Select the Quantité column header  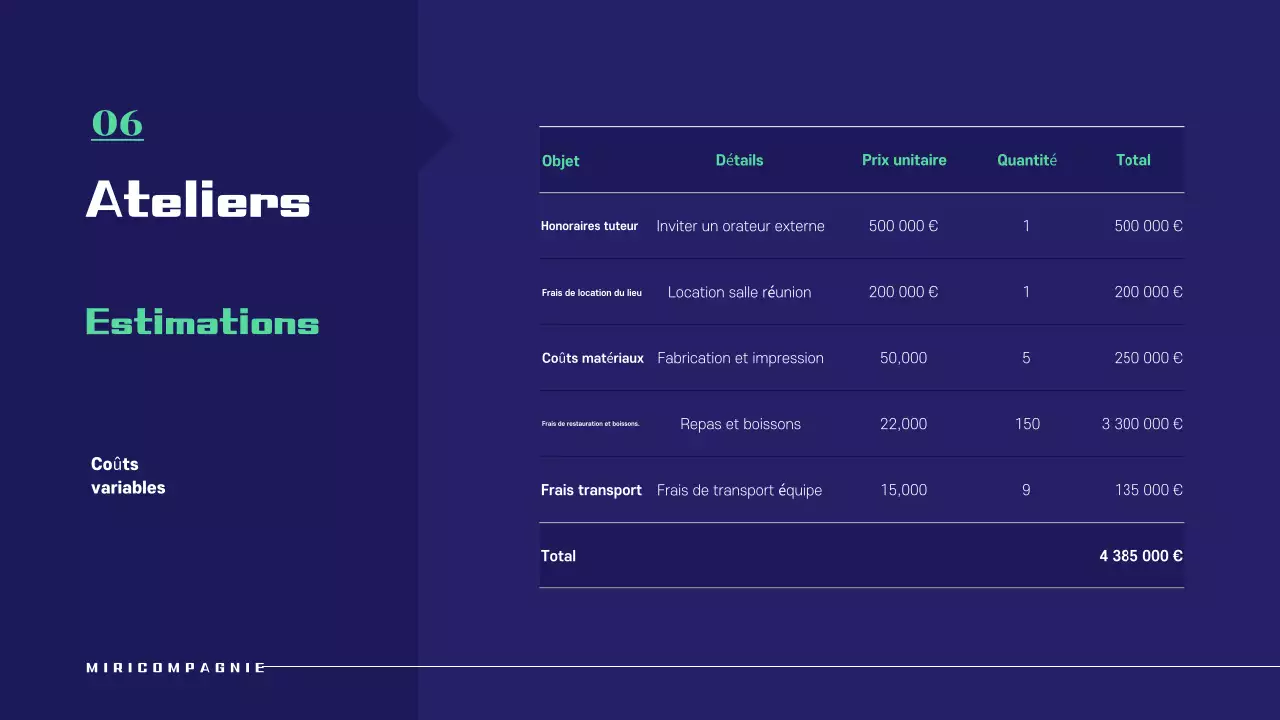point(1027,160)
